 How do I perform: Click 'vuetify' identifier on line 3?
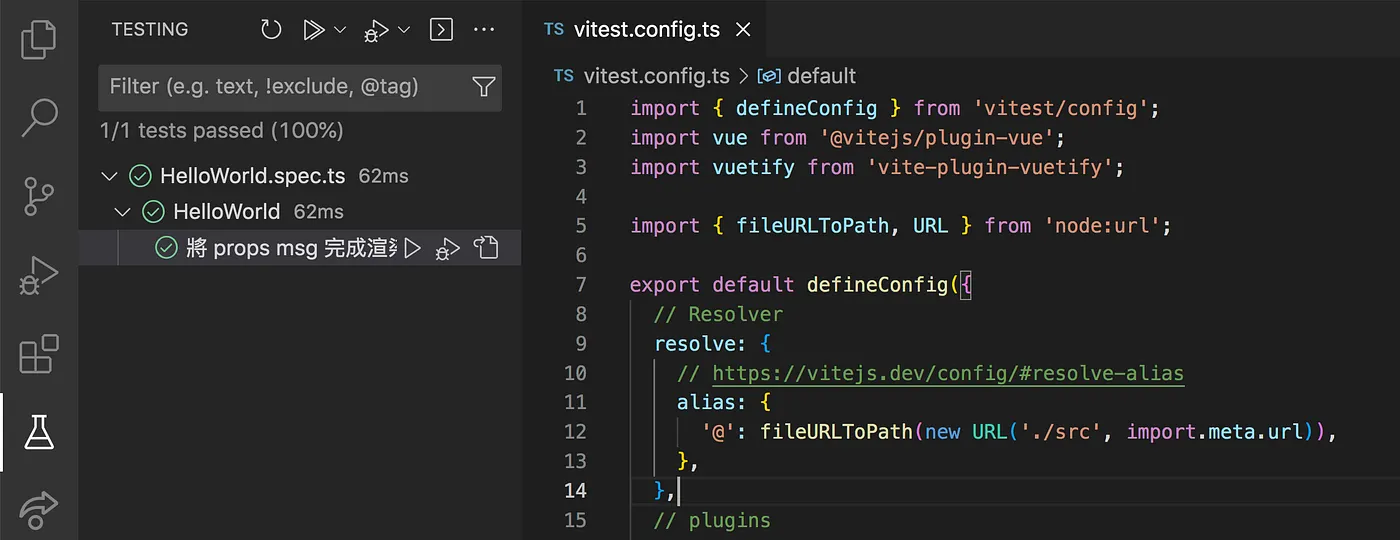753,167
